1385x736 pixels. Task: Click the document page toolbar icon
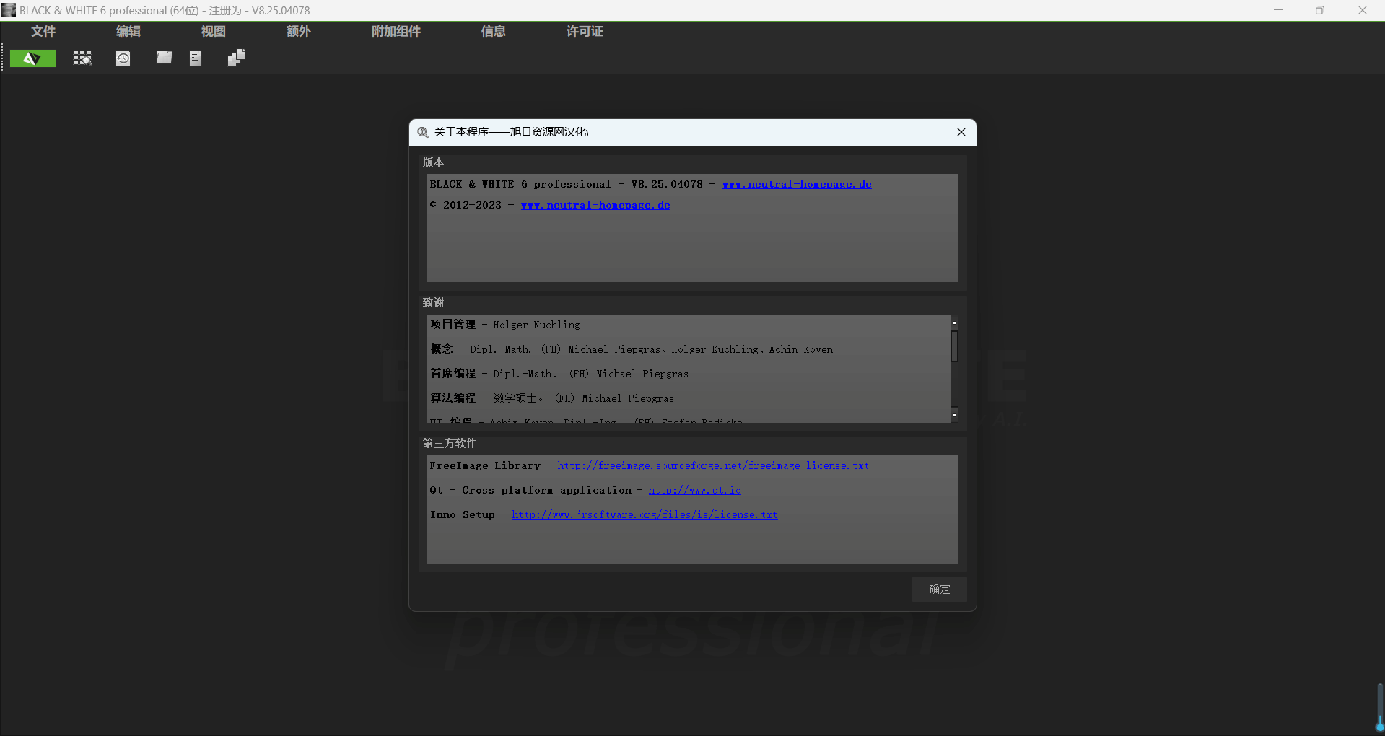(x=195, y=59)
